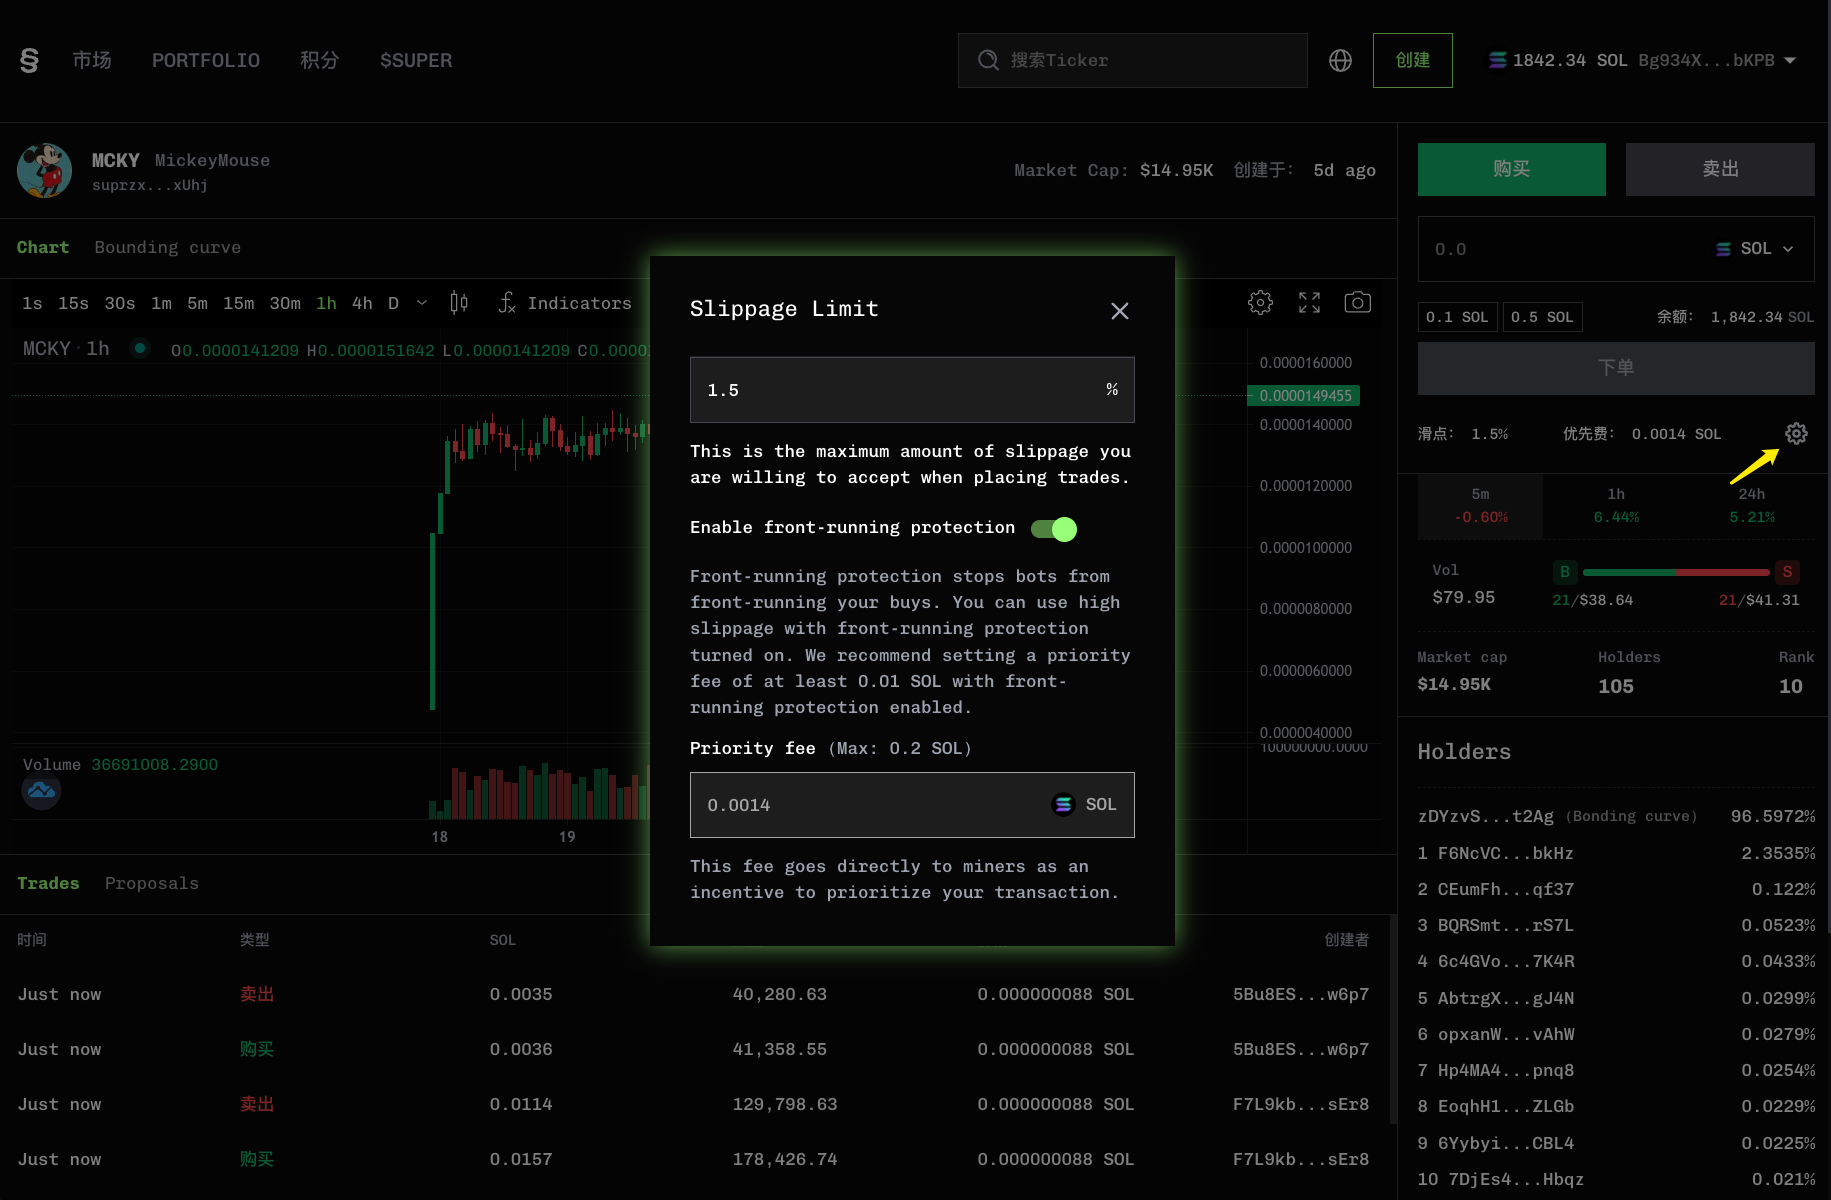Close the Slippage Limit dialog
1831x1200 pixels.
pyautogui.click(x=1119, y=311)
